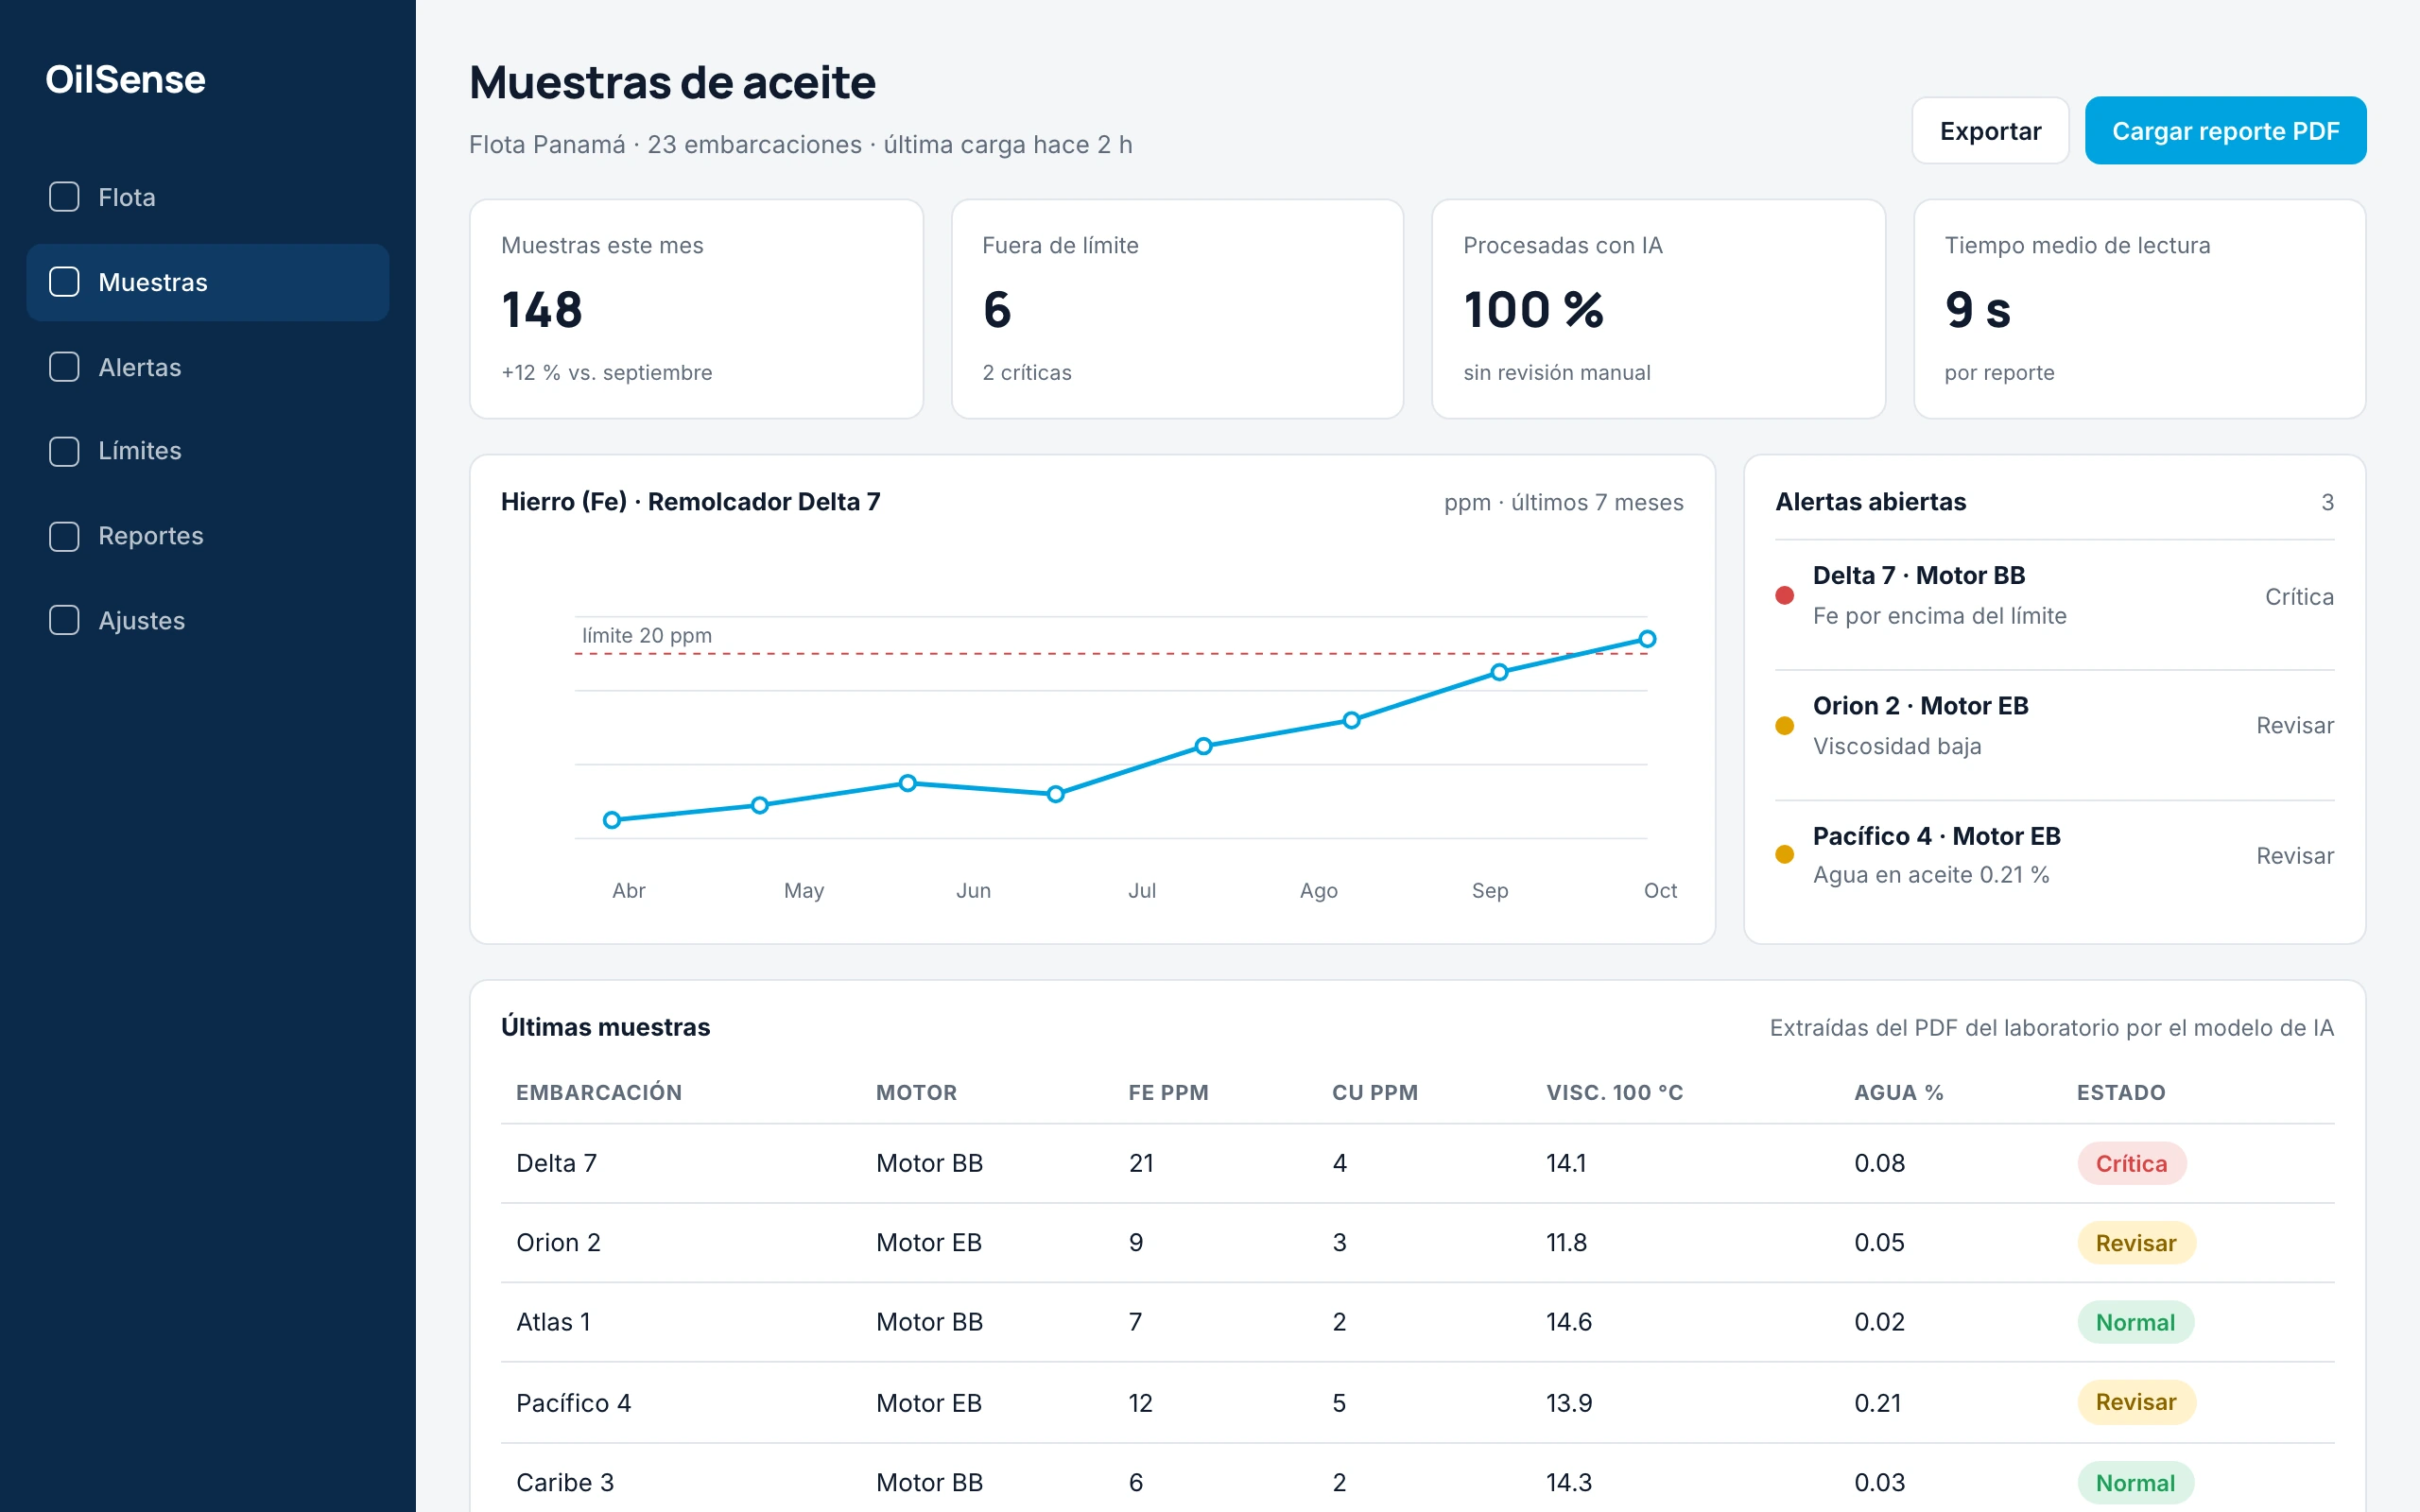2420x1512 pixels.
Task: Select the Caribe 3 vessel name cell
Action: pyautogui.click(x=565, y=1482)
